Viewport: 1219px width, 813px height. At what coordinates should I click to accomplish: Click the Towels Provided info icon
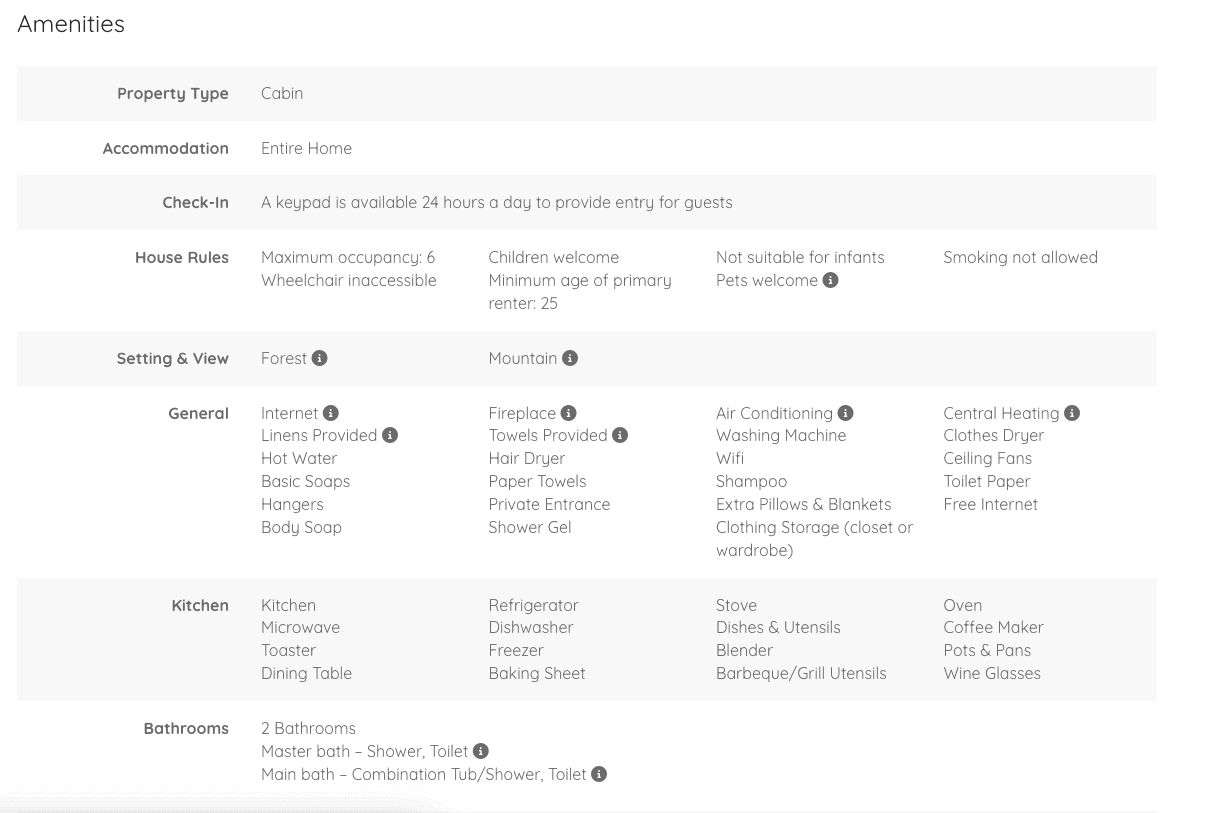pos(620,436)
